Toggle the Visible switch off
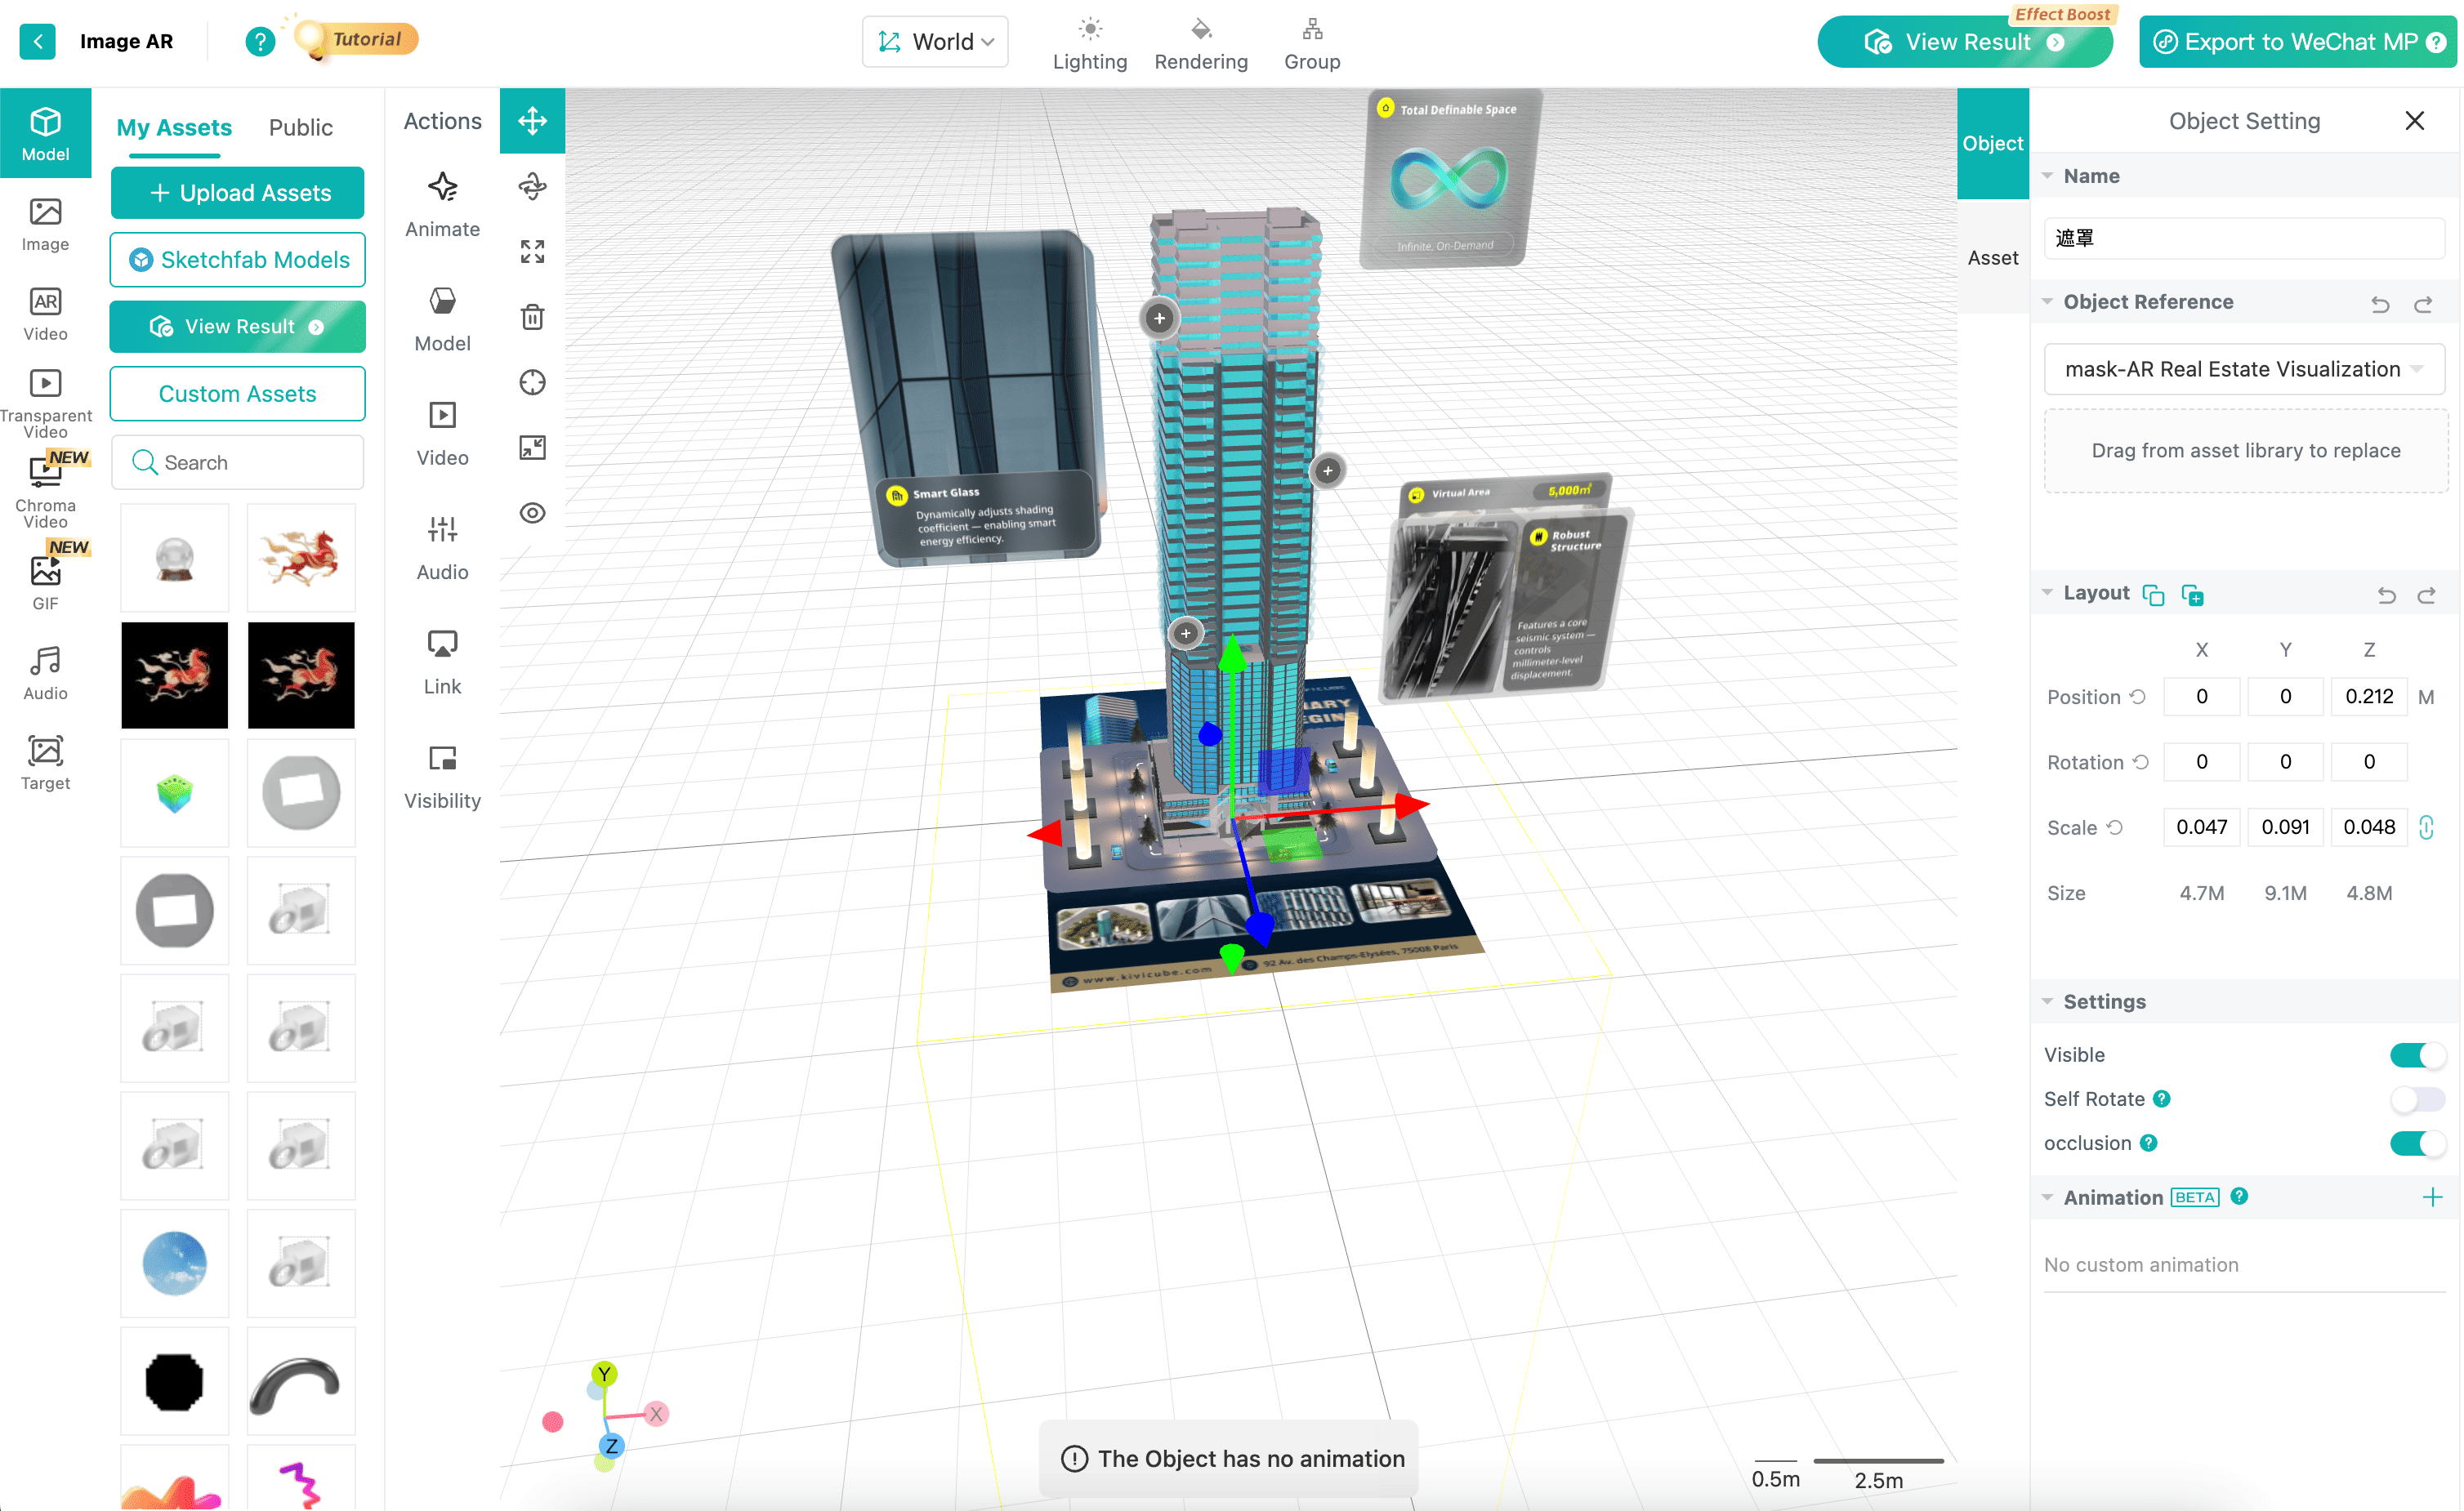This screenshot has width=2464, height=1511. pos(2417,1055)
